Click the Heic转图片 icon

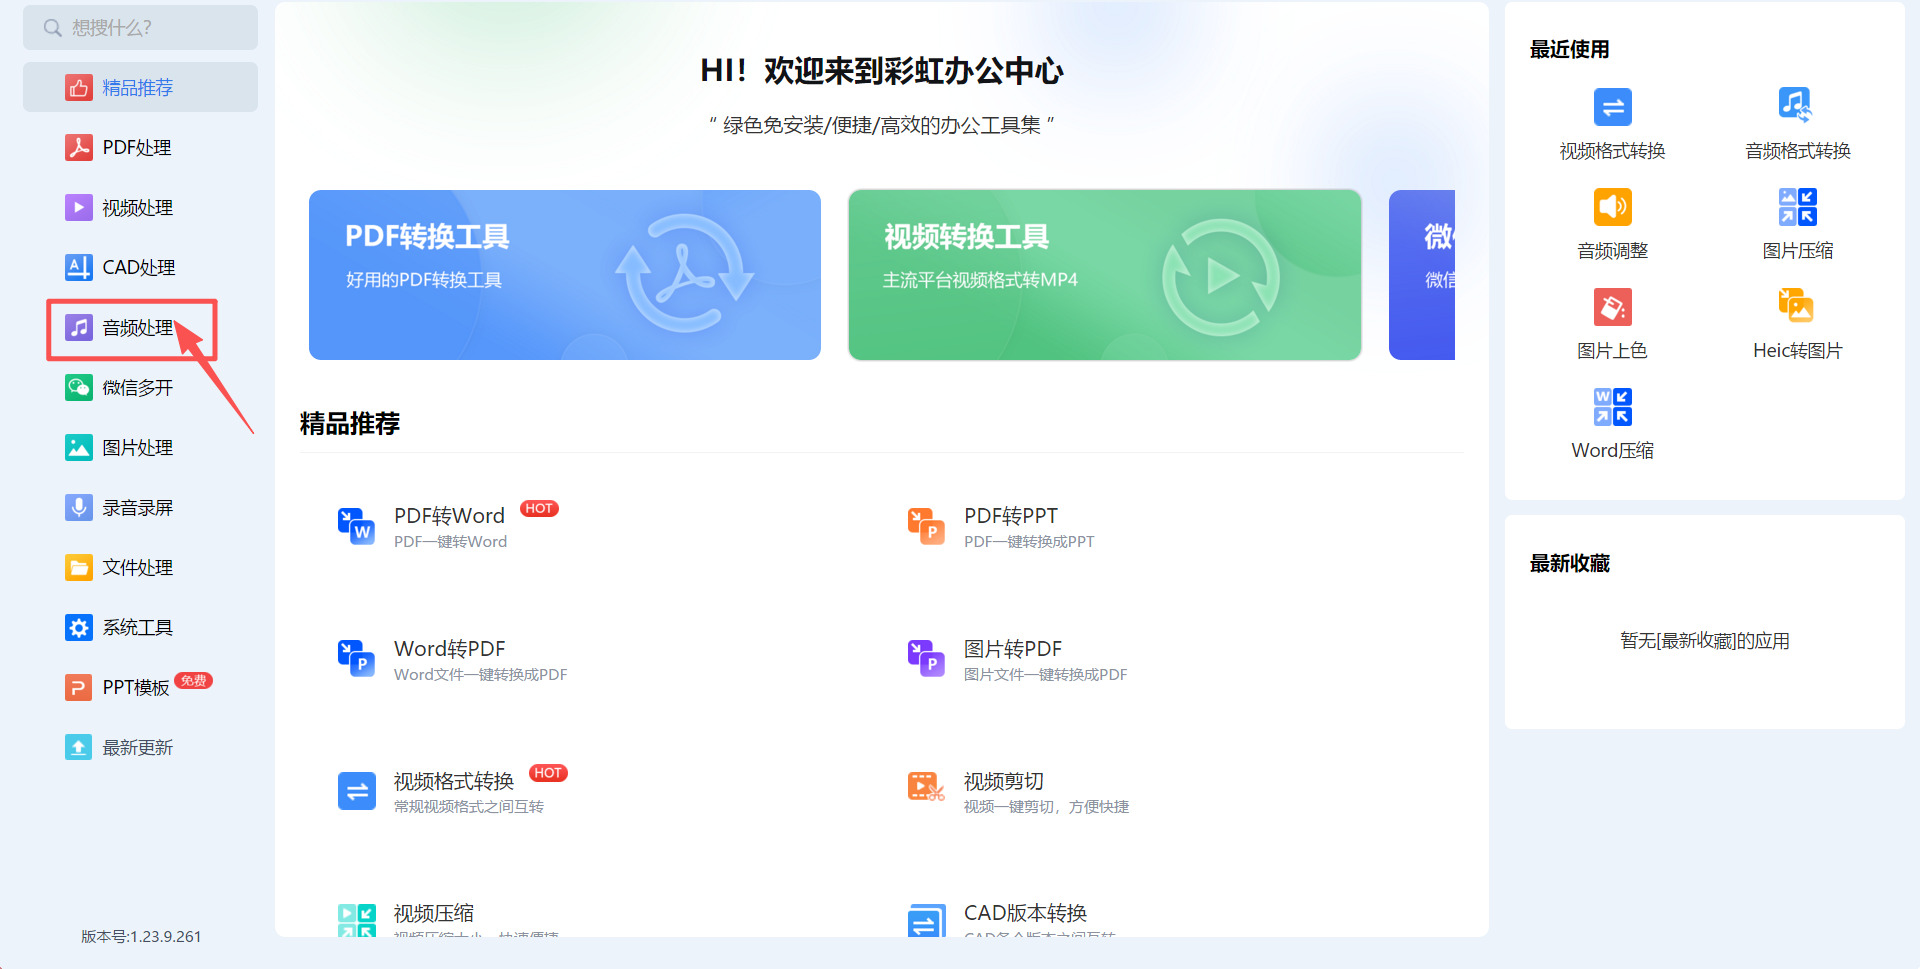click(1796, 322)
